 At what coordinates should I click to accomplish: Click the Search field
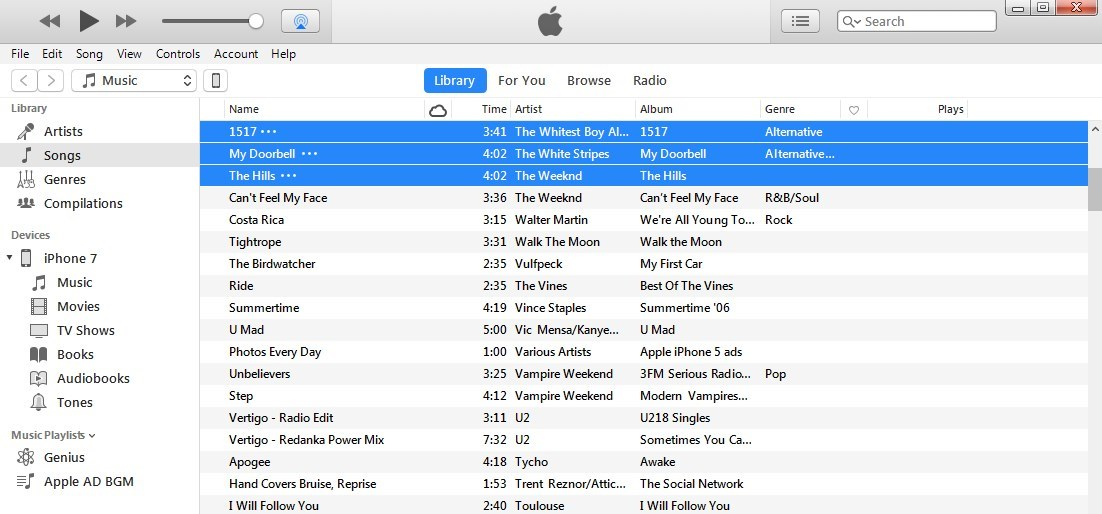point(916,21)
